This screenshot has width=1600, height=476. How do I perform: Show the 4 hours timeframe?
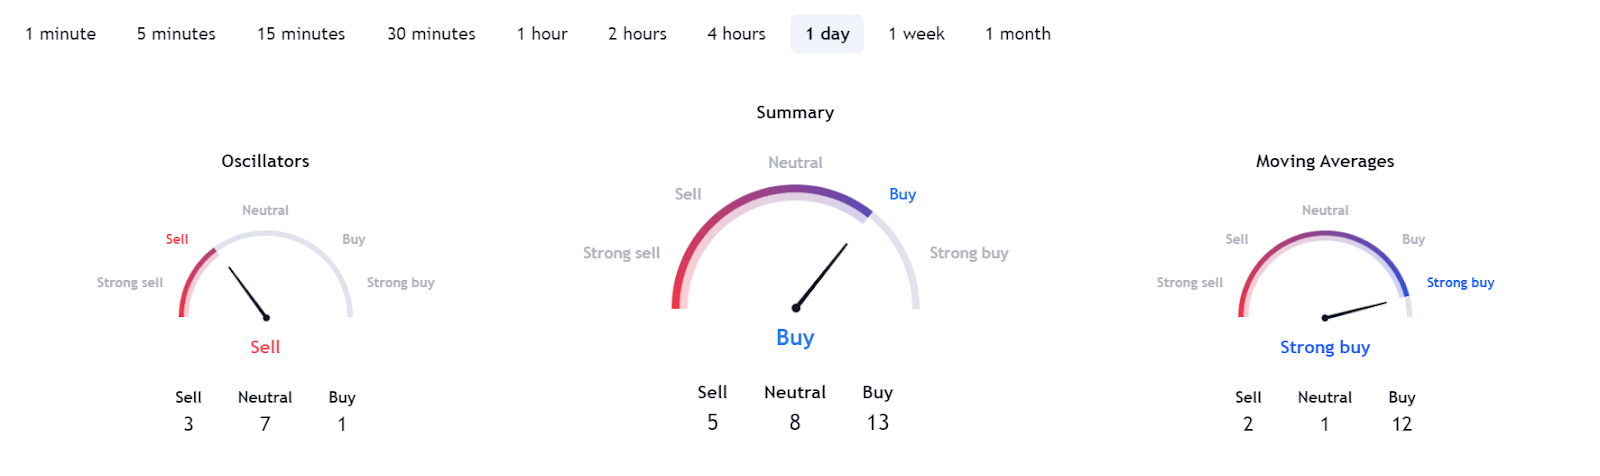coord(736,34)
